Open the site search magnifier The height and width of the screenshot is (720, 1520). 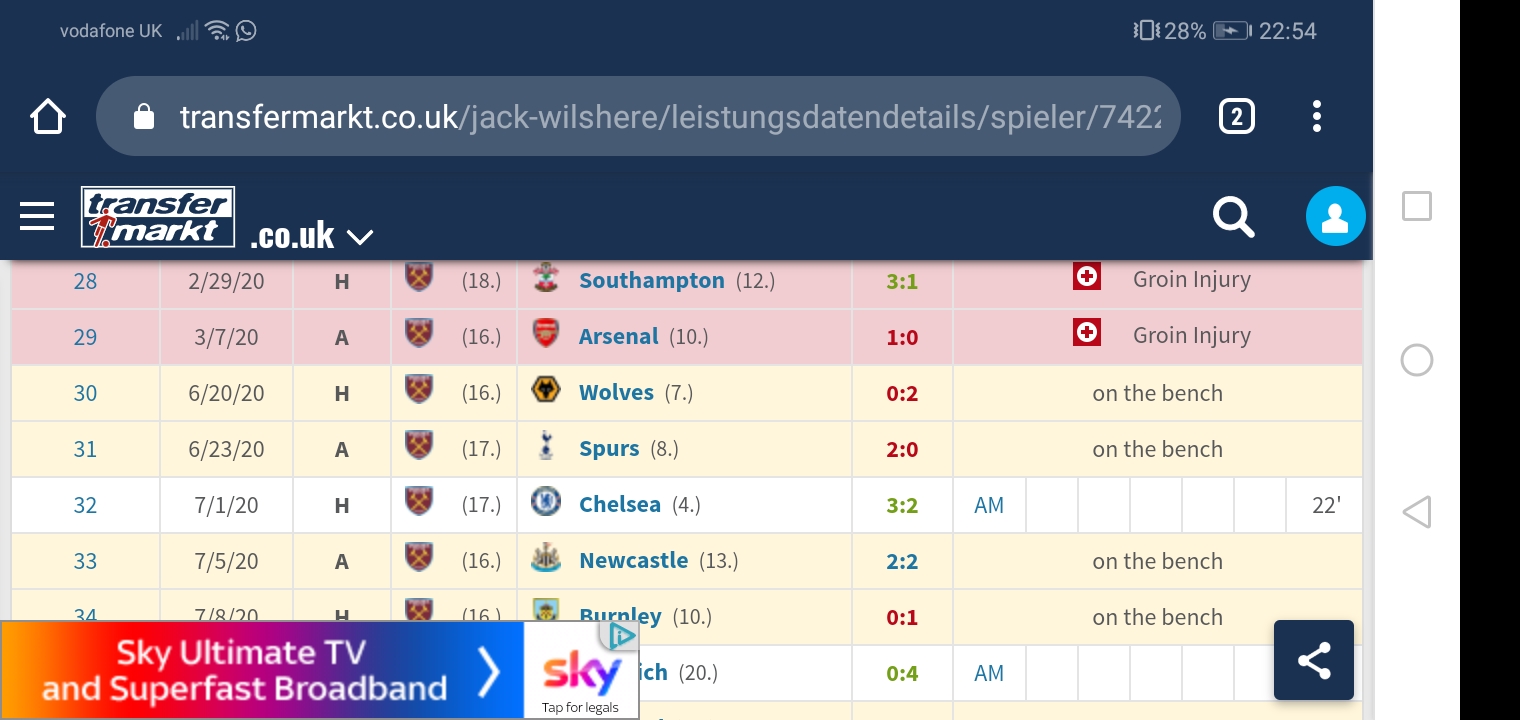(x=1233, y=216)
